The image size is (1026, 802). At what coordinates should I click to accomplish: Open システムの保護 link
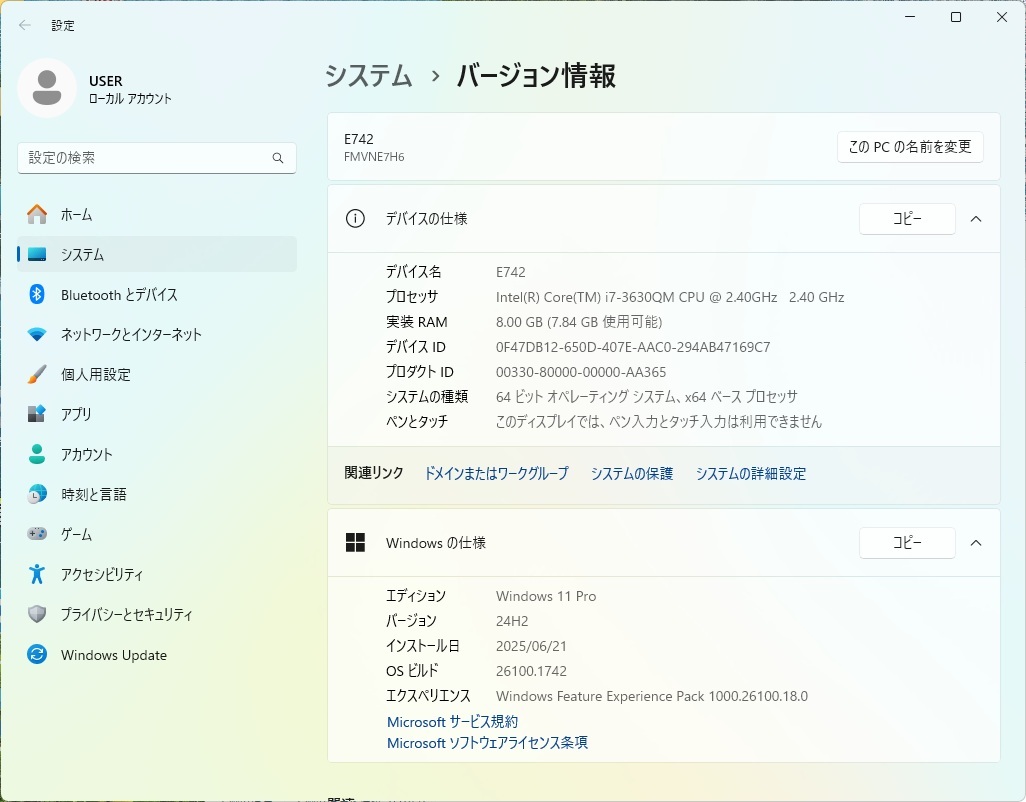click(632, 473)
